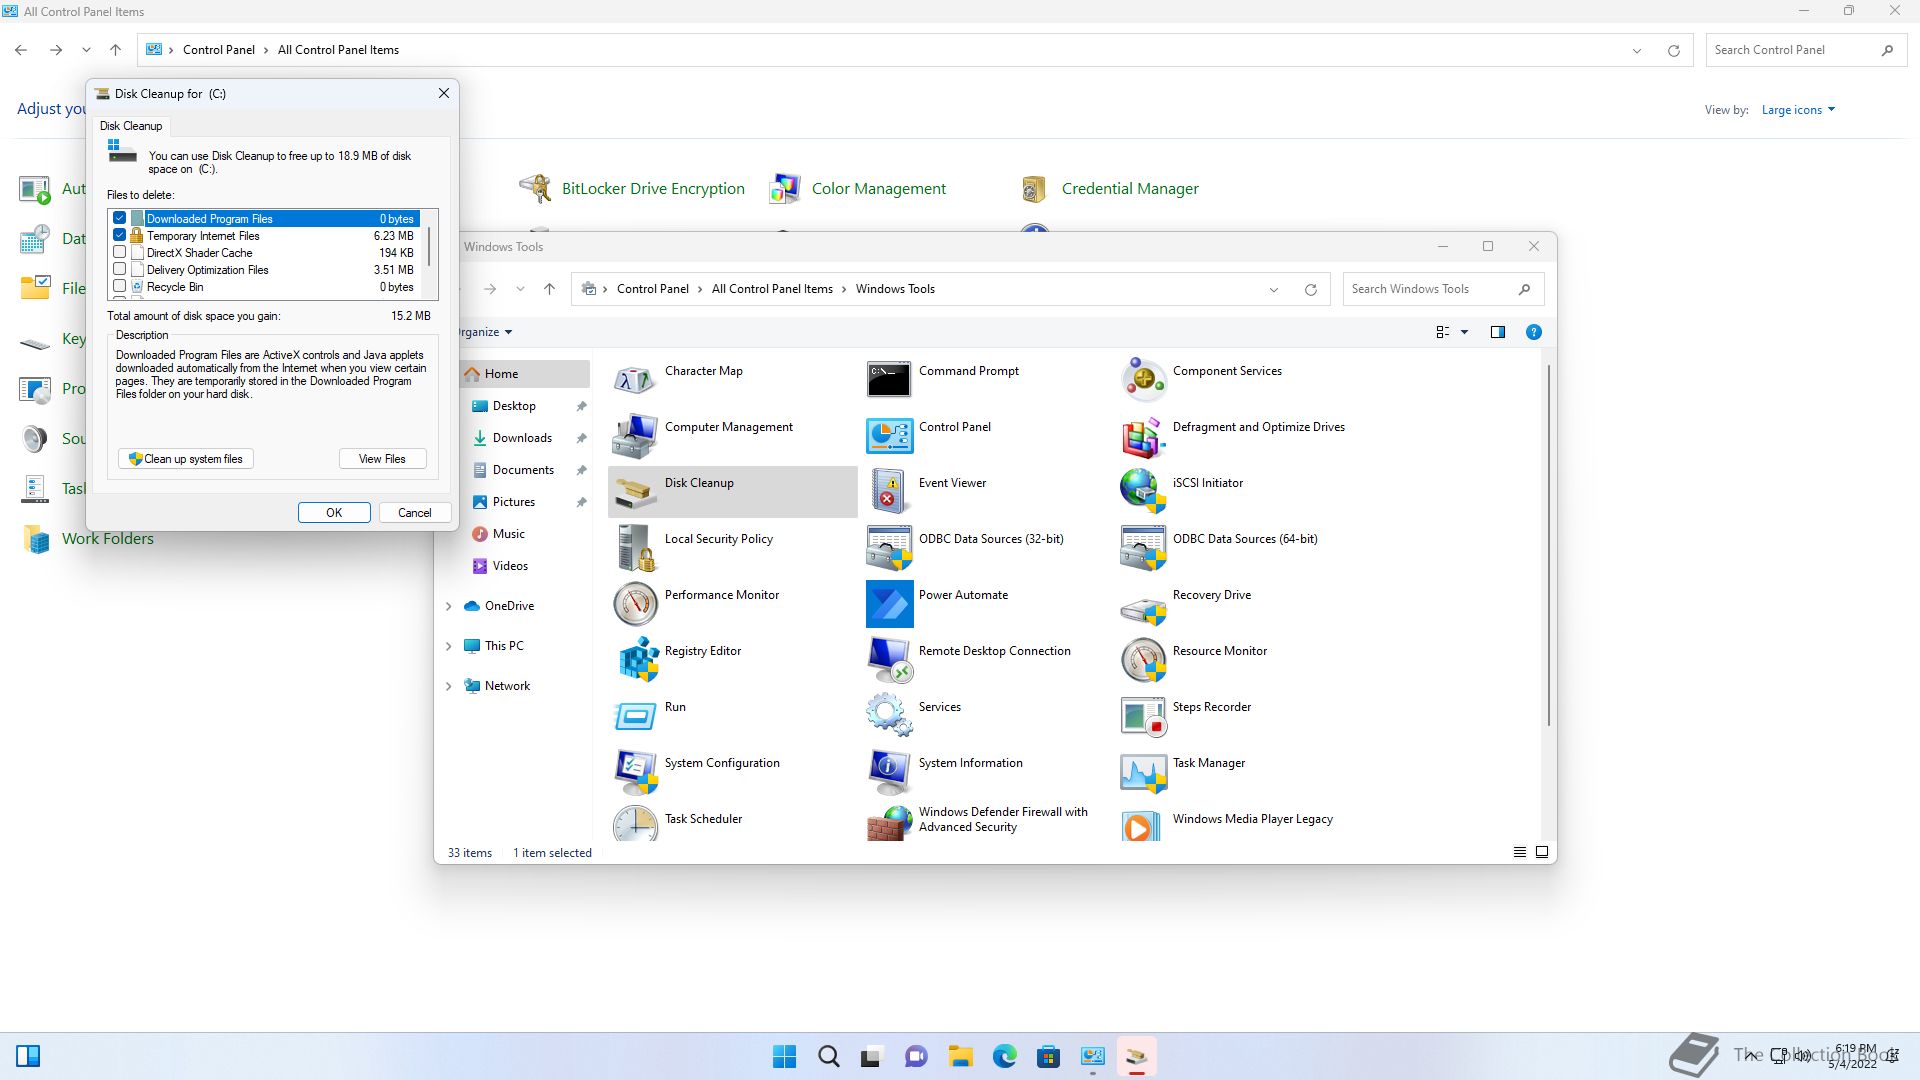The height and width of the screenshot is (1080, 1920).
Task: Launch Task Manager icon
Action: [1143, 772]
